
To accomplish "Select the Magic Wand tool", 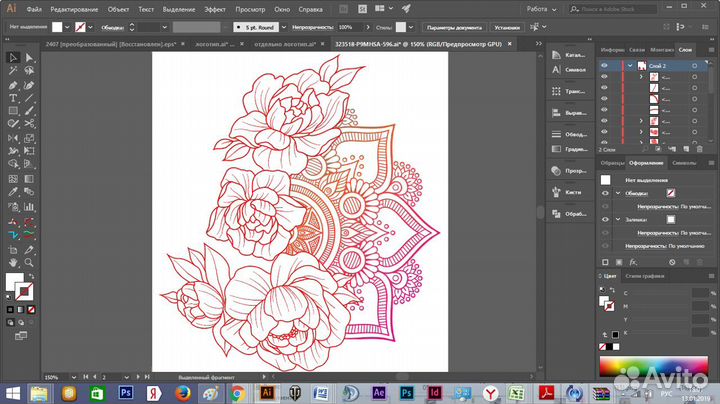I will click(13, 71).
